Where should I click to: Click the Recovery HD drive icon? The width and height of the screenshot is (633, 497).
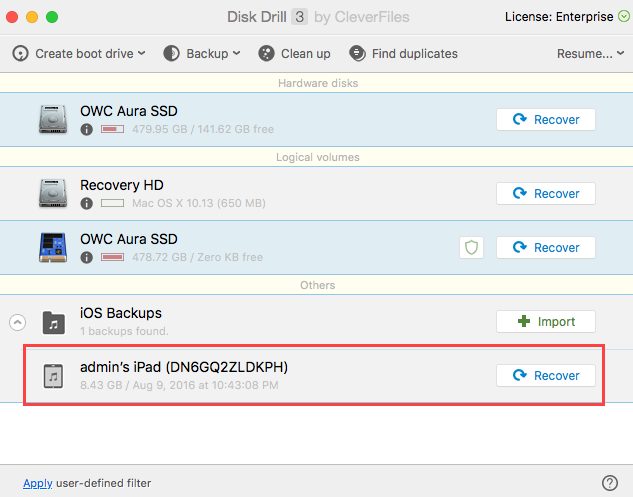53,193
